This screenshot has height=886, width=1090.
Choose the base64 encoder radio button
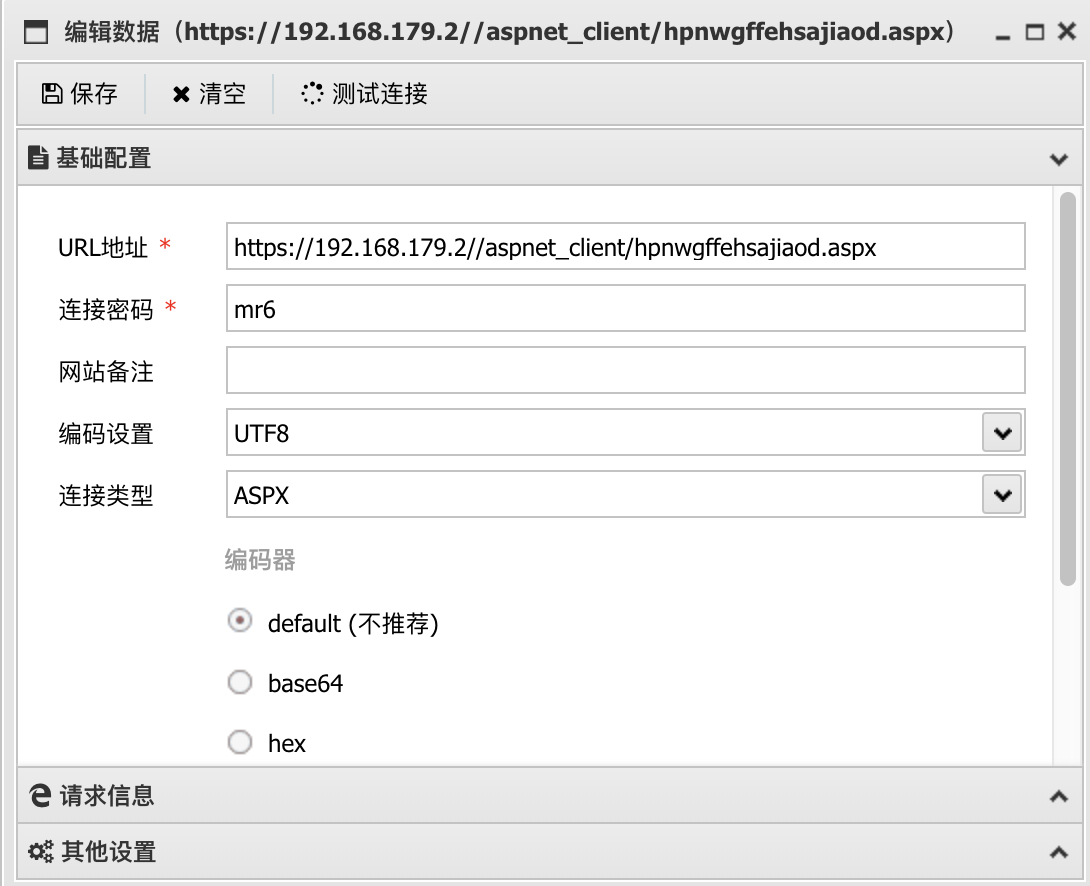[240, 683]
